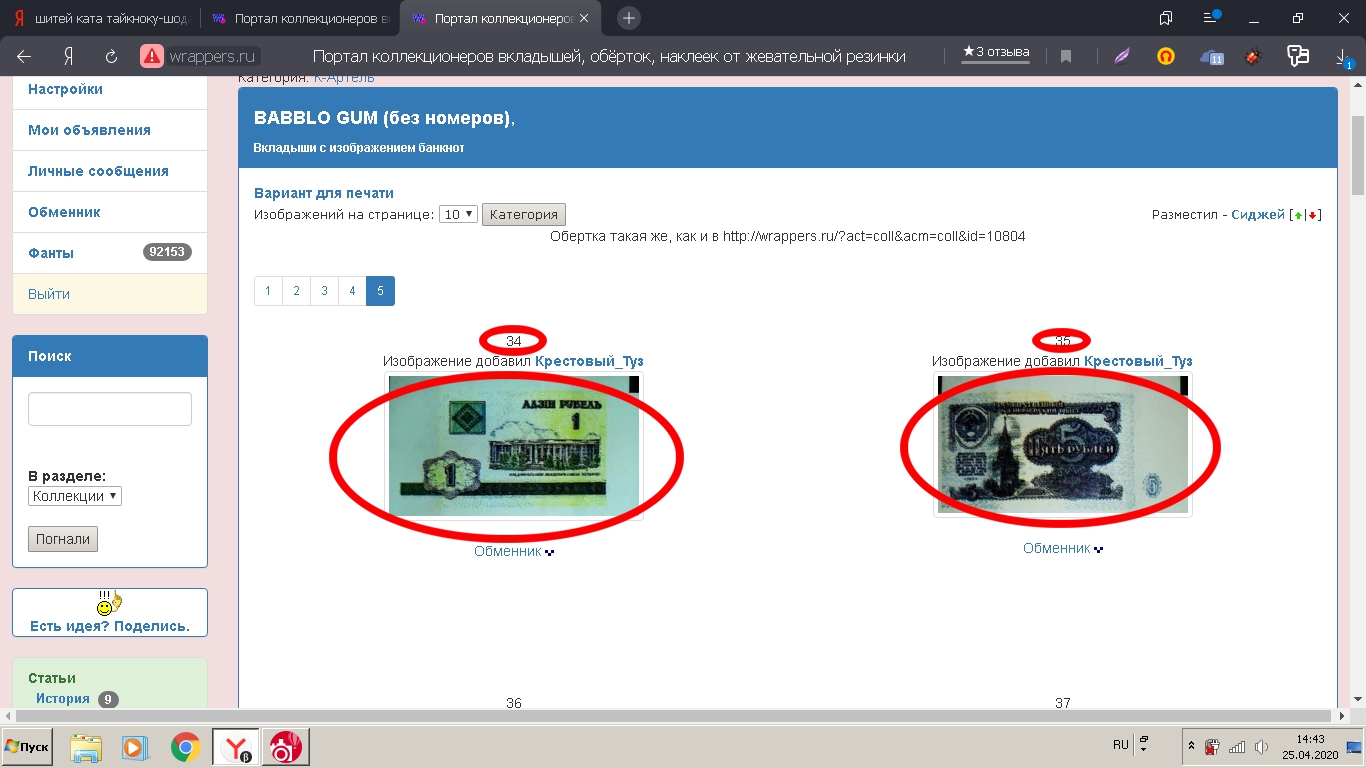Open the 'В разделе' Коллекции dropdown

75,496
